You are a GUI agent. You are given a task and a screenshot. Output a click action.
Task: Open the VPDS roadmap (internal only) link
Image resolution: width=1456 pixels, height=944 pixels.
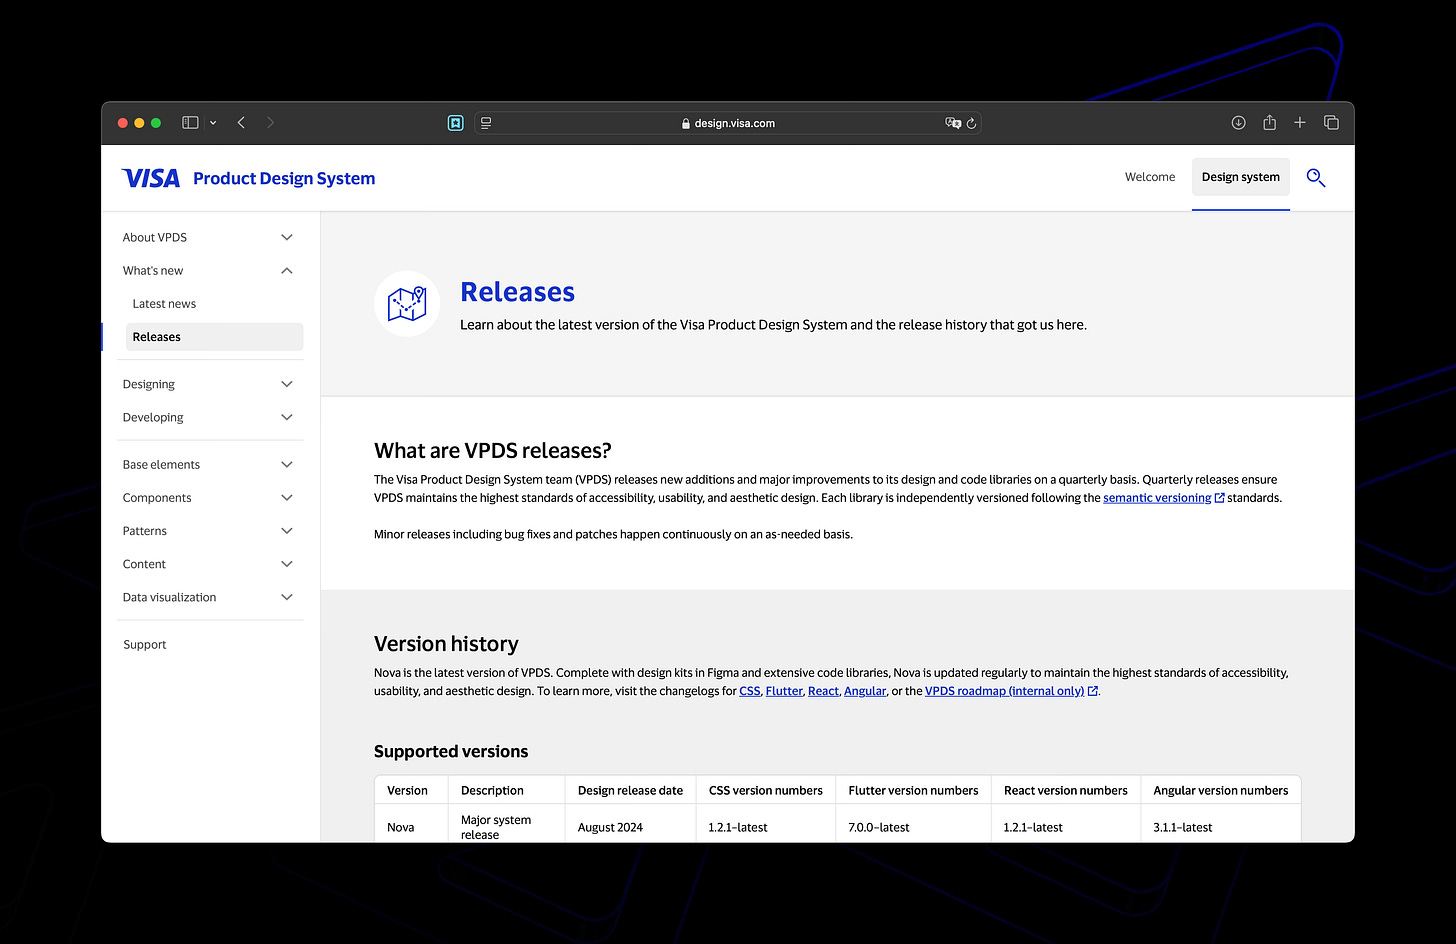tap(1011, 691)
